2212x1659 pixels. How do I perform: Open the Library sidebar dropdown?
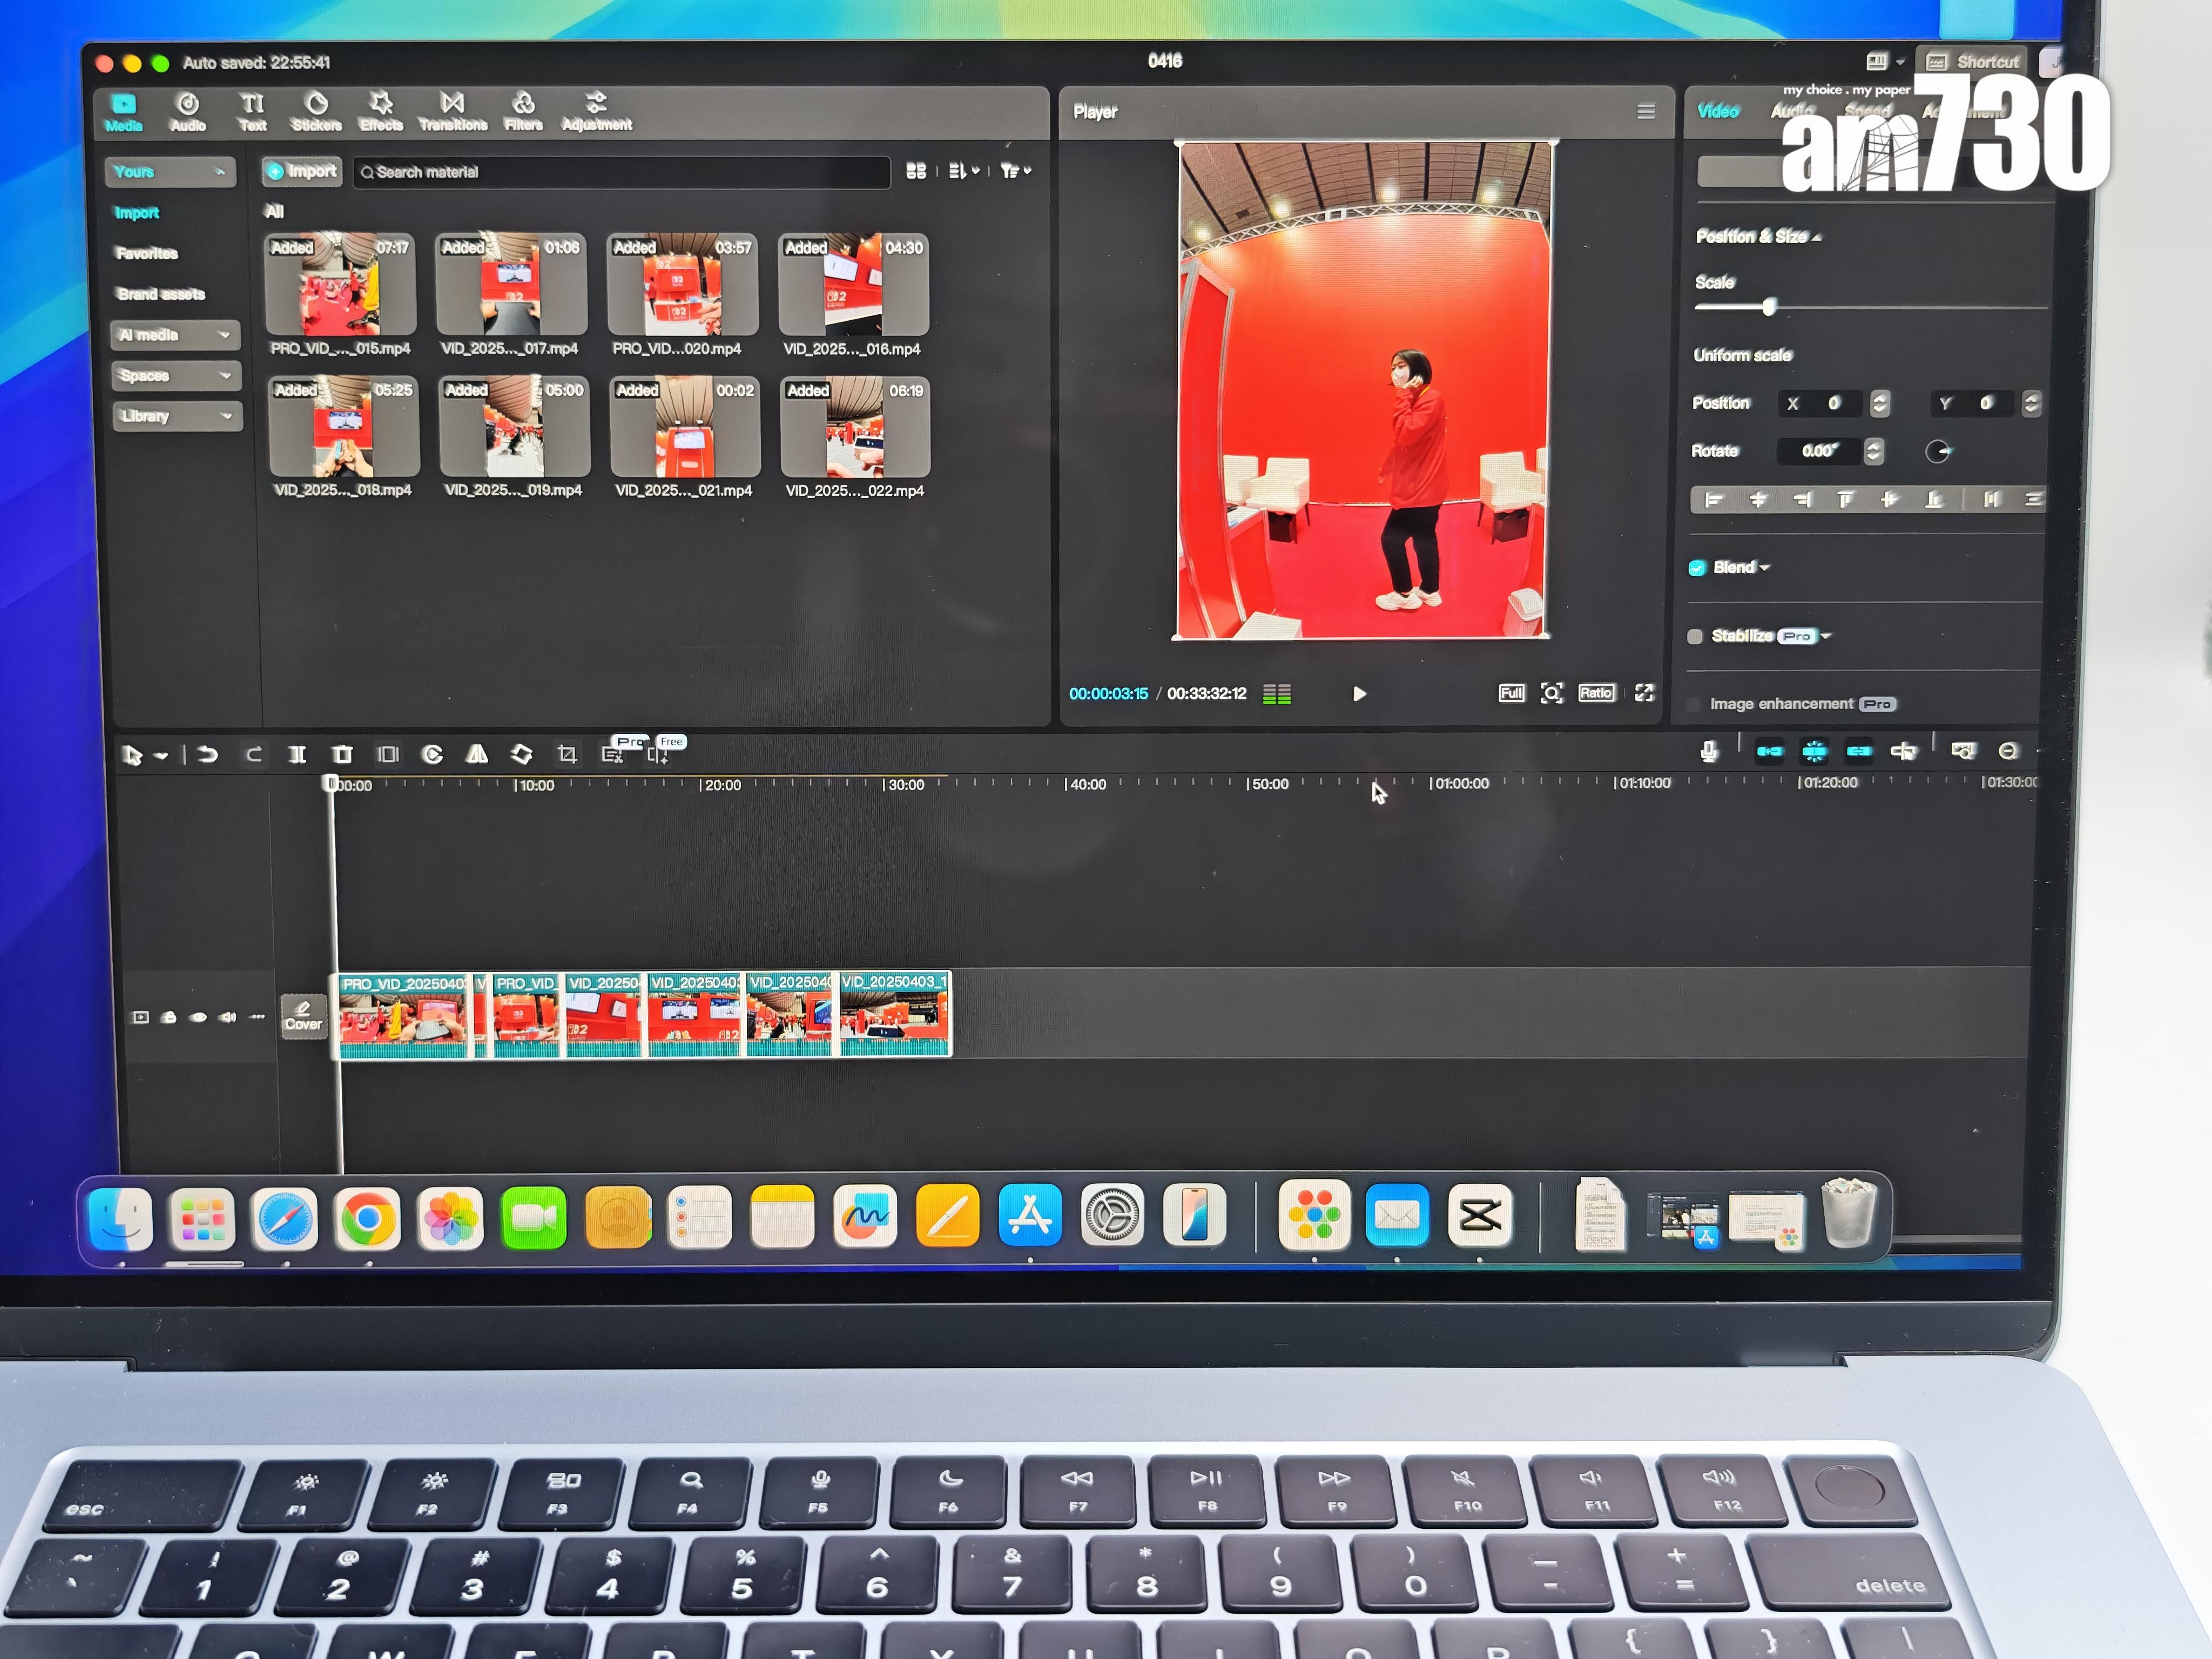pos(224,416)
